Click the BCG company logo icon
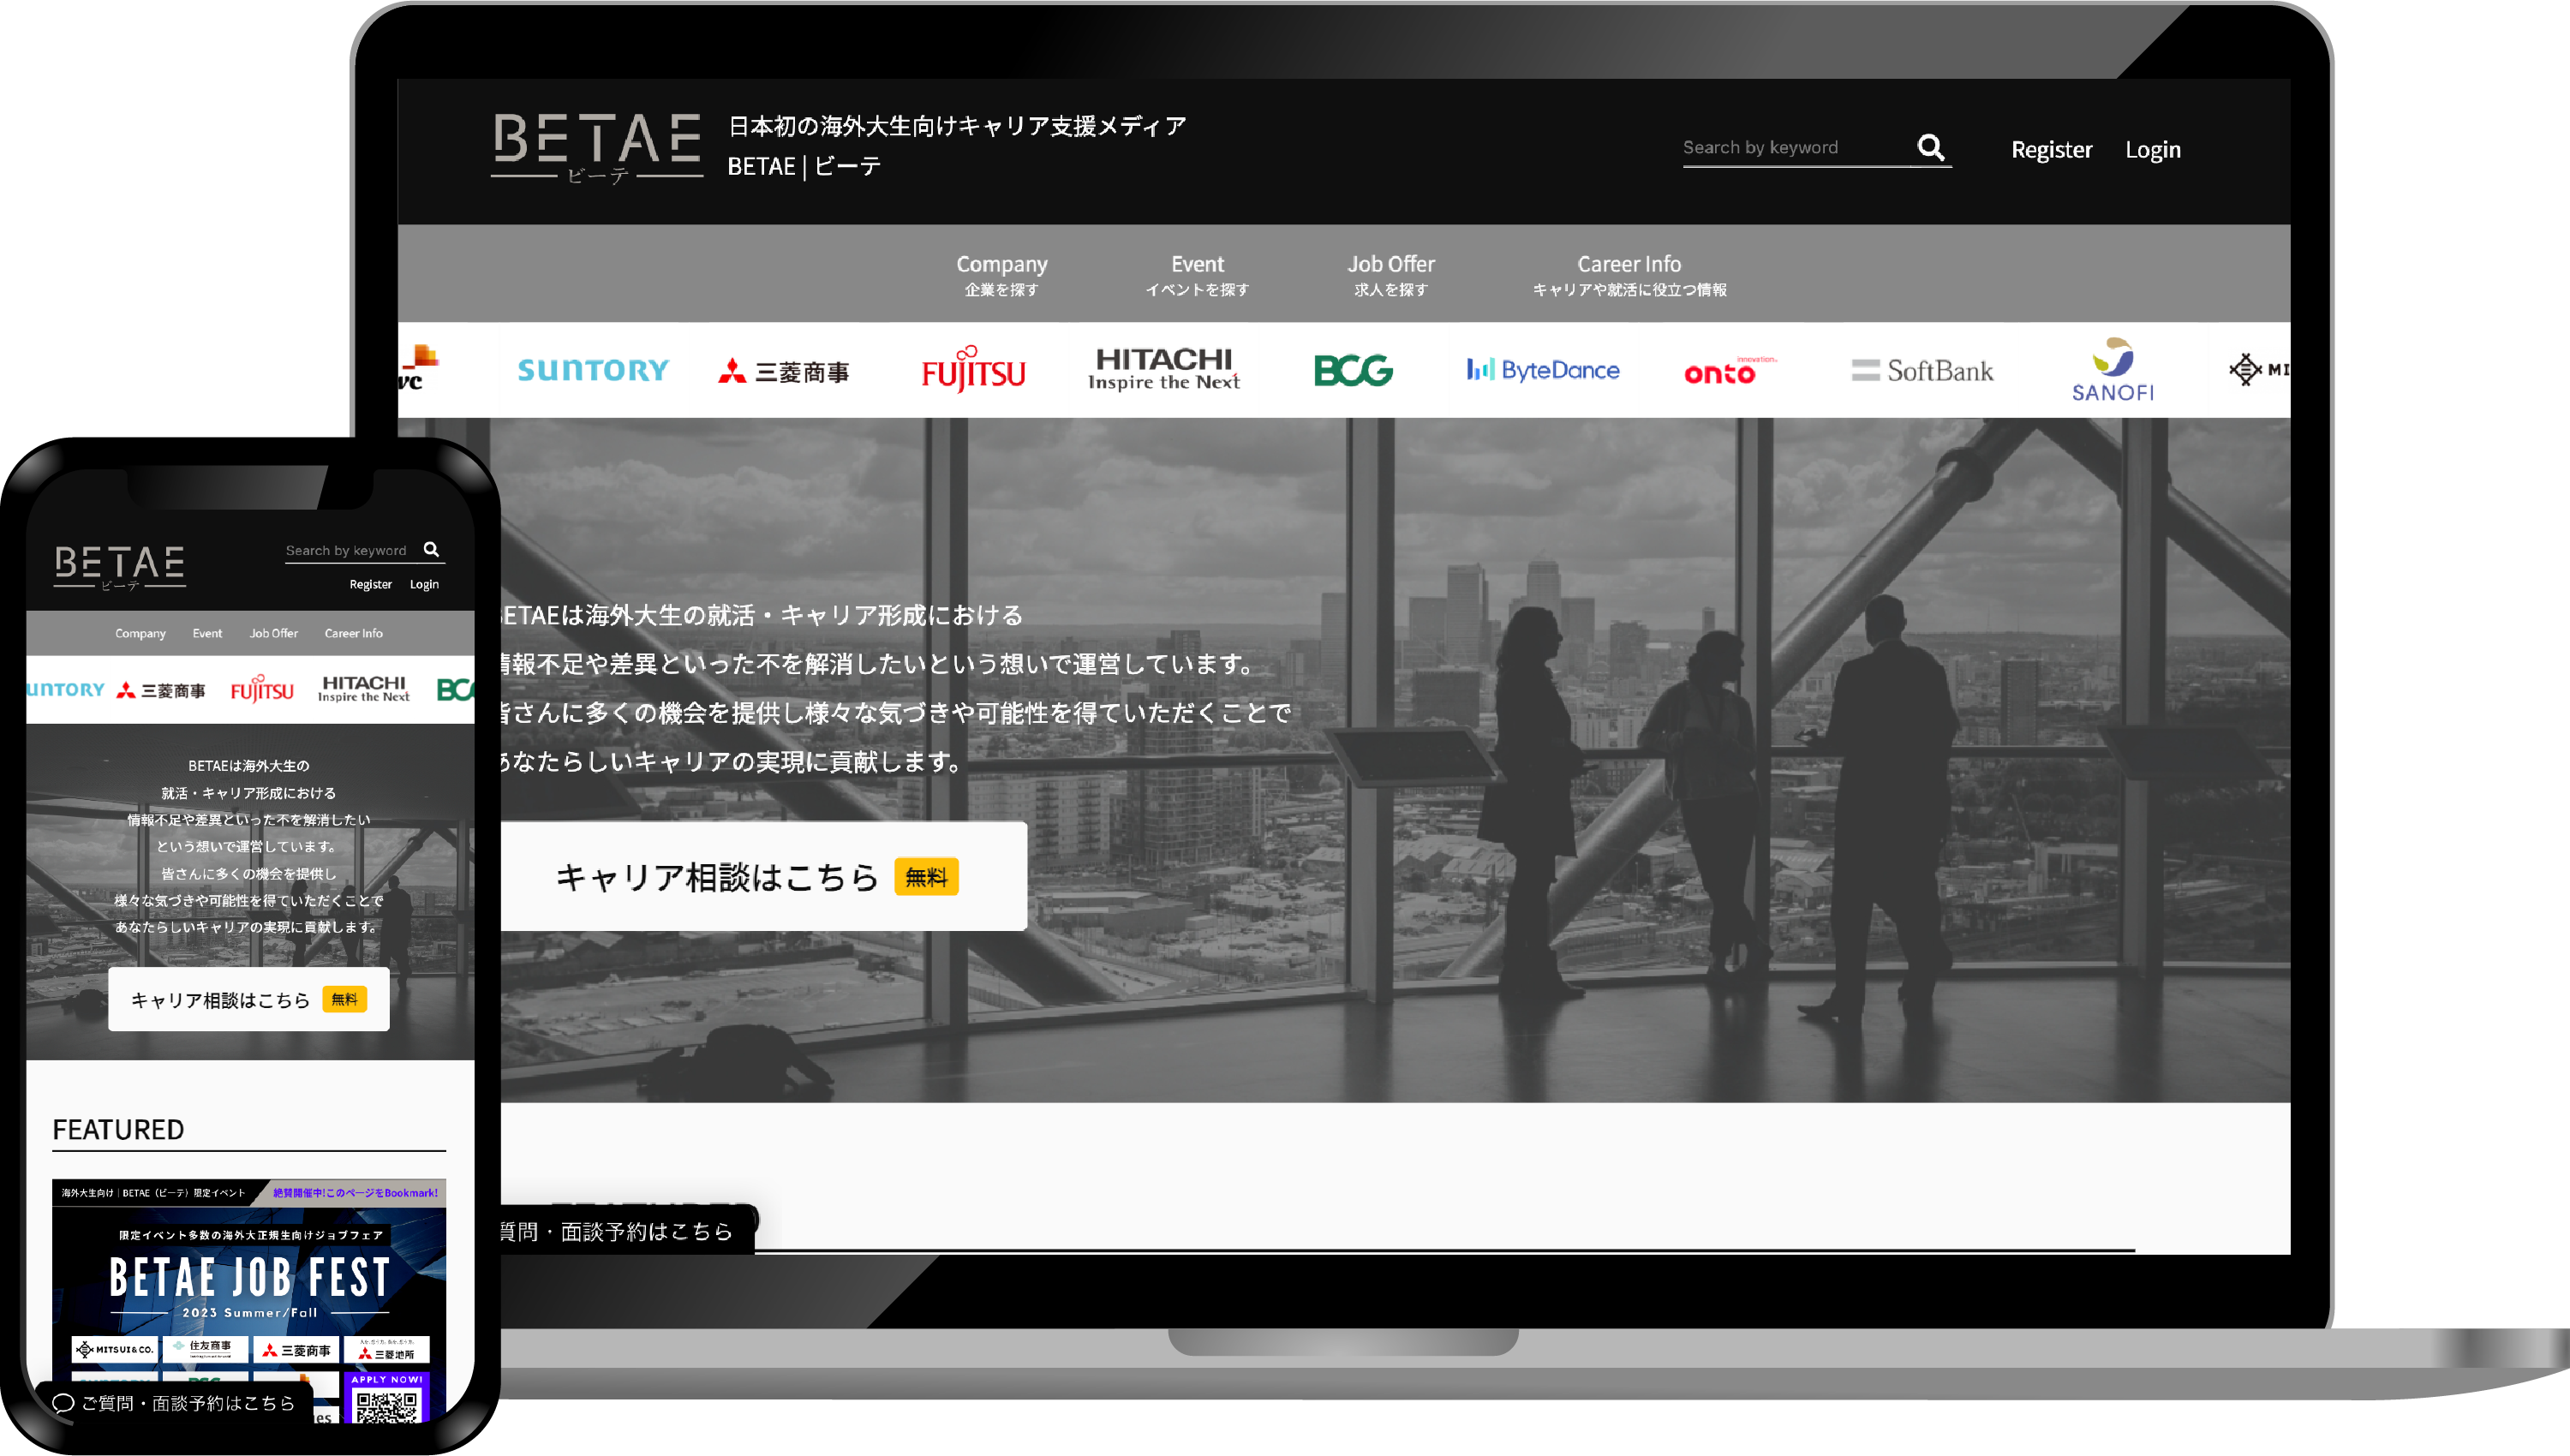 point(1354,369)
